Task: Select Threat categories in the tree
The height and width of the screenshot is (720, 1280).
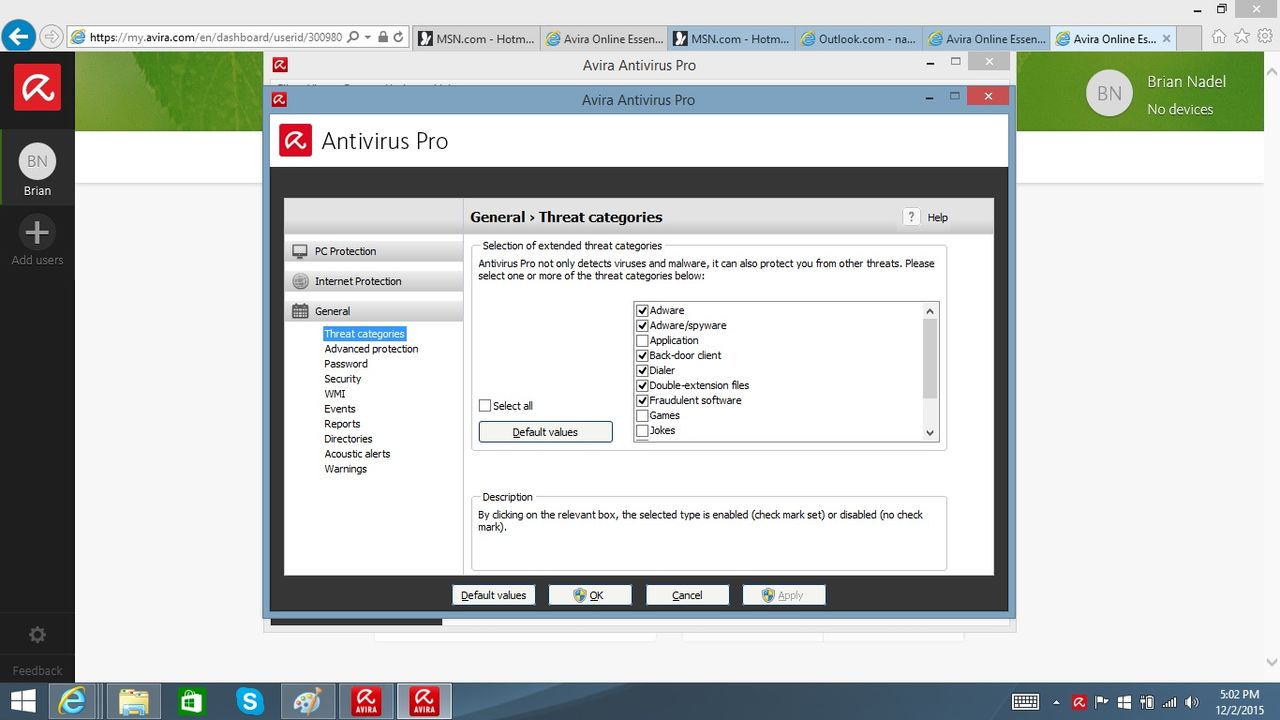Action: click(364, 334)
